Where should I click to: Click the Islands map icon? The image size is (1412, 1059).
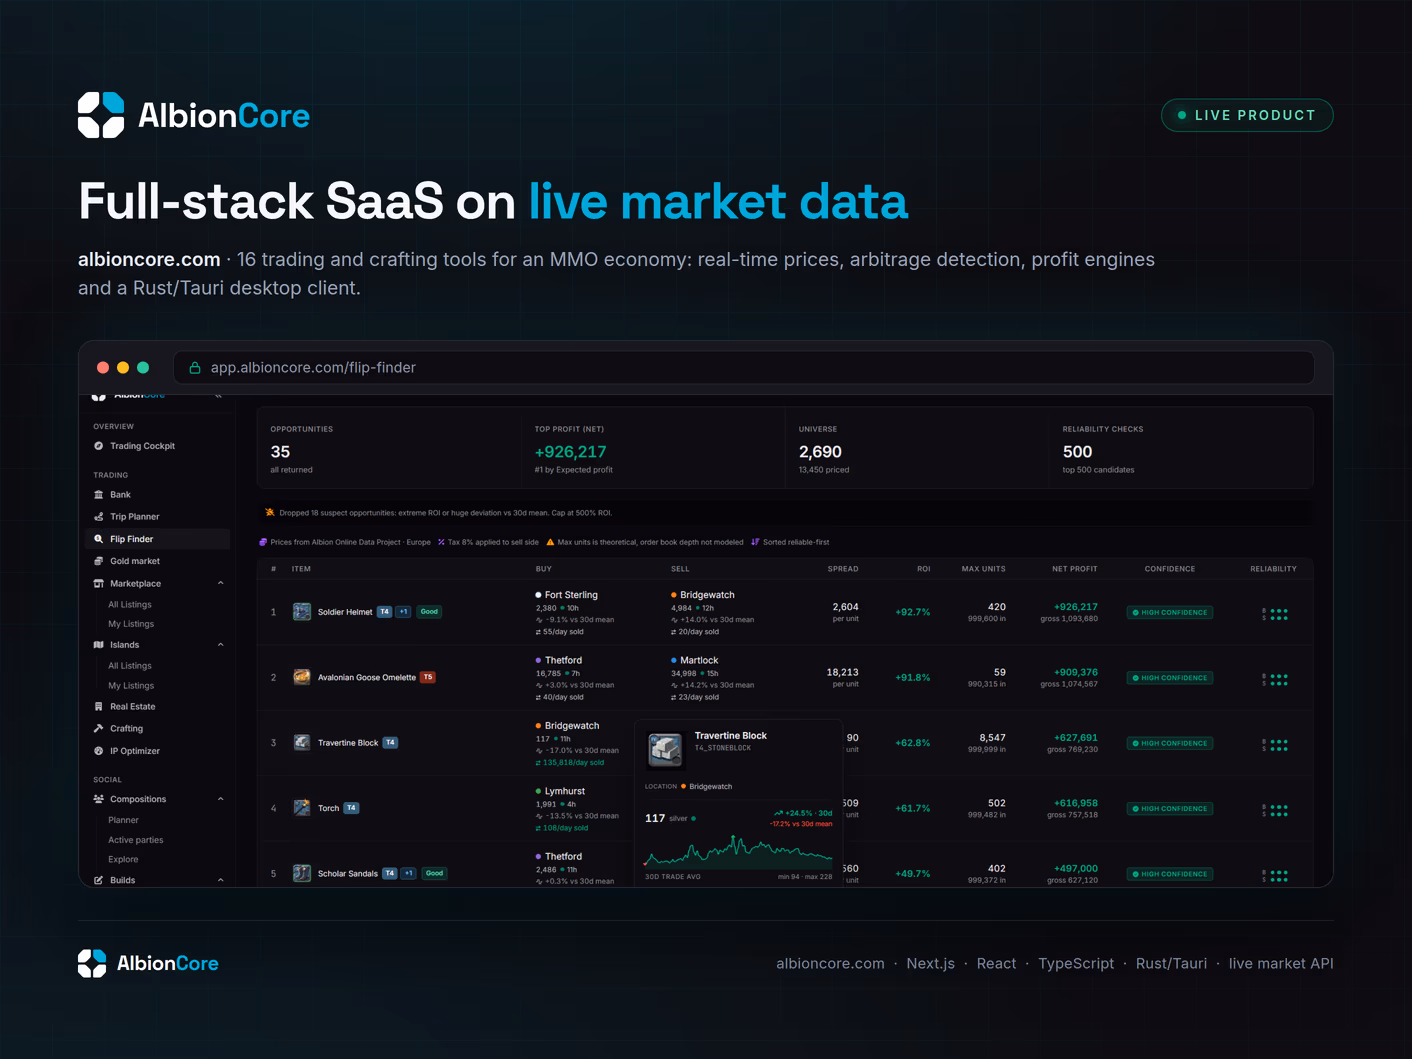pyautogui.click(x=98, y=645)
